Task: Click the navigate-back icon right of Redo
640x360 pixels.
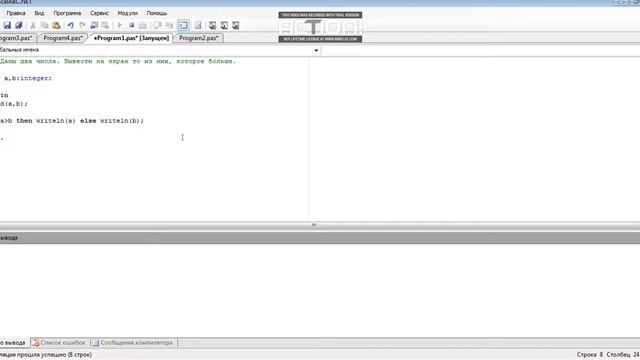Action: (94, 25)
